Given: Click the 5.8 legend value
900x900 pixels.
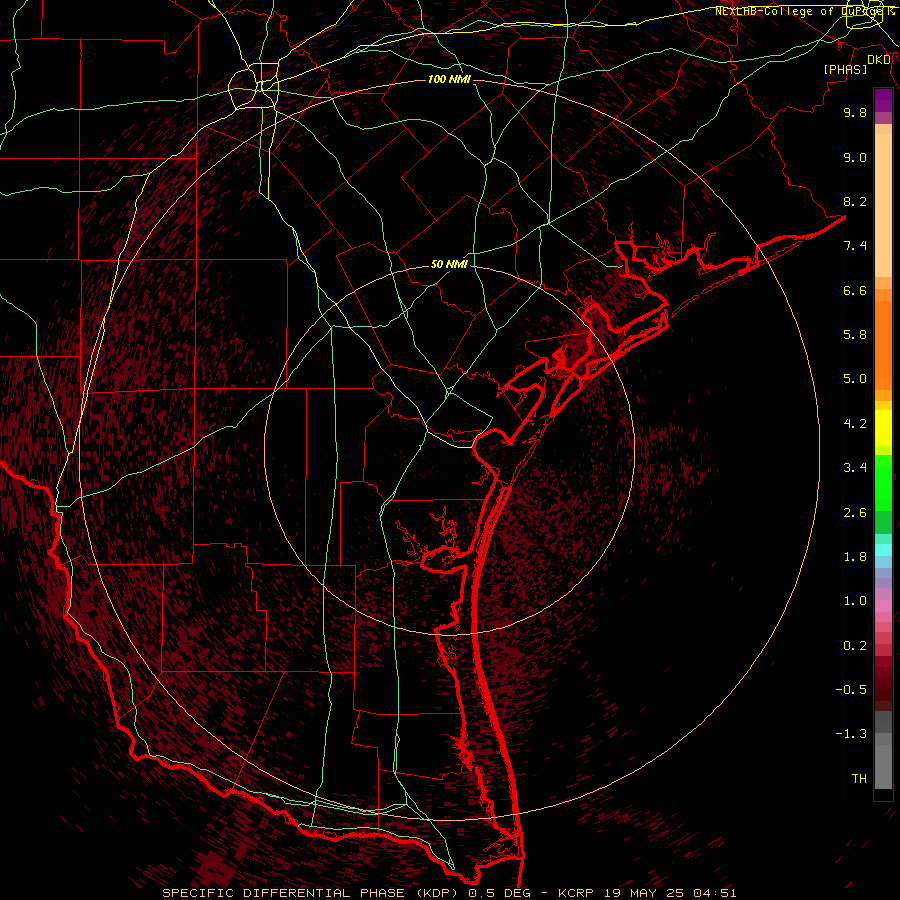Looking at the screenshot, I should [855, 335].
